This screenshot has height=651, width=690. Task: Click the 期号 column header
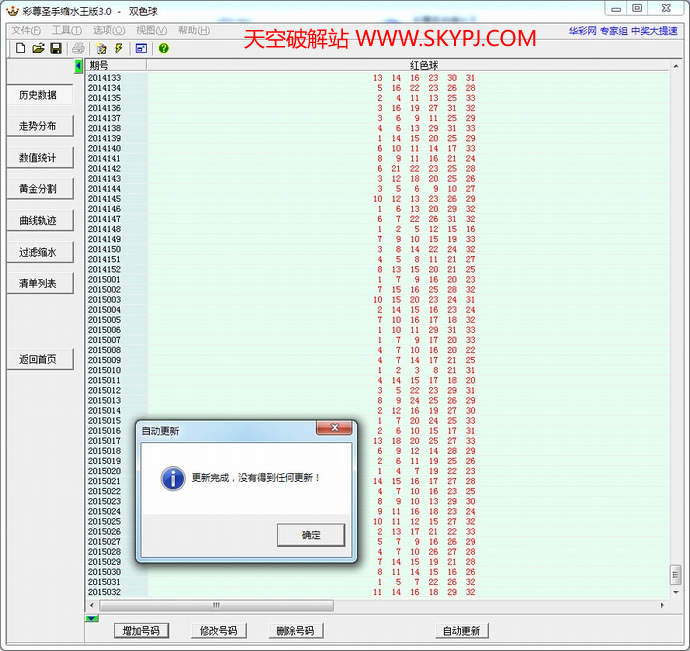click(100, 65)
